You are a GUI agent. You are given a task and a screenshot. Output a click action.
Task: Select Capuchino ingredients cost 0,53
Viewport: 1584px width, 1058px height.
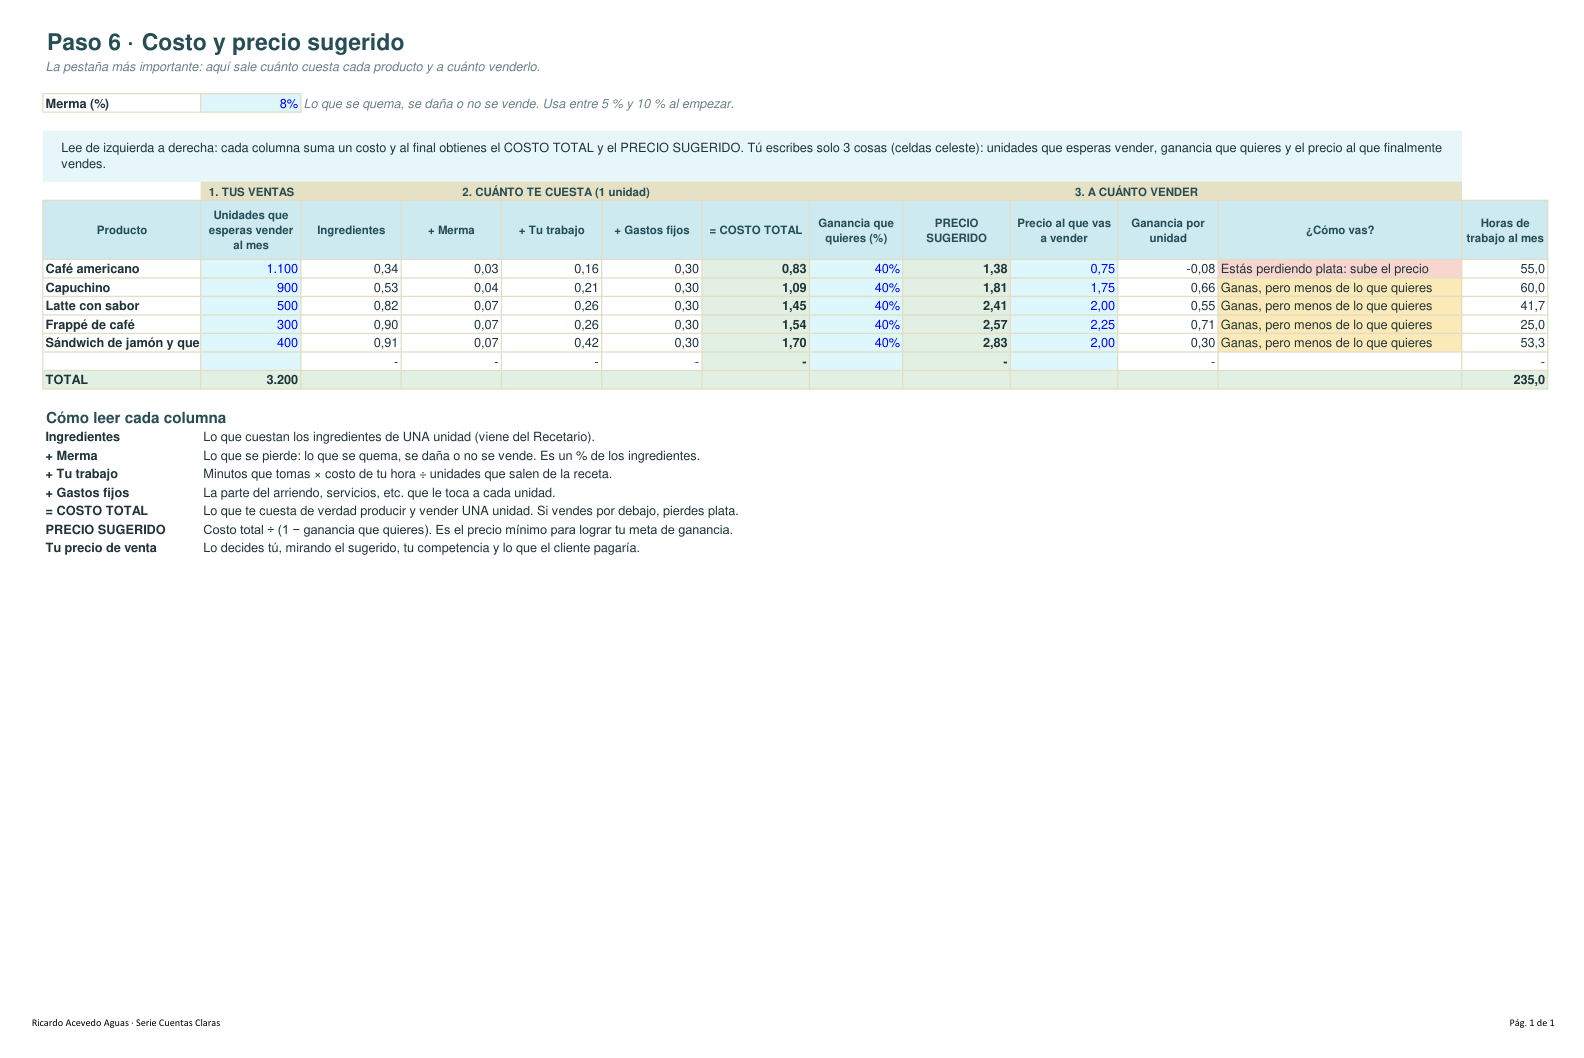[351, 288]
